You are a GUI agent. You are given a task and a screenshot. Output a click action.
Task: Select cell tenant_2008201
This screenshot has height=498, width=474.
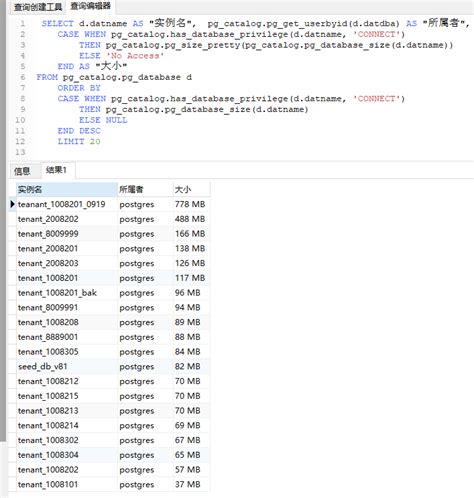point(67,248)
